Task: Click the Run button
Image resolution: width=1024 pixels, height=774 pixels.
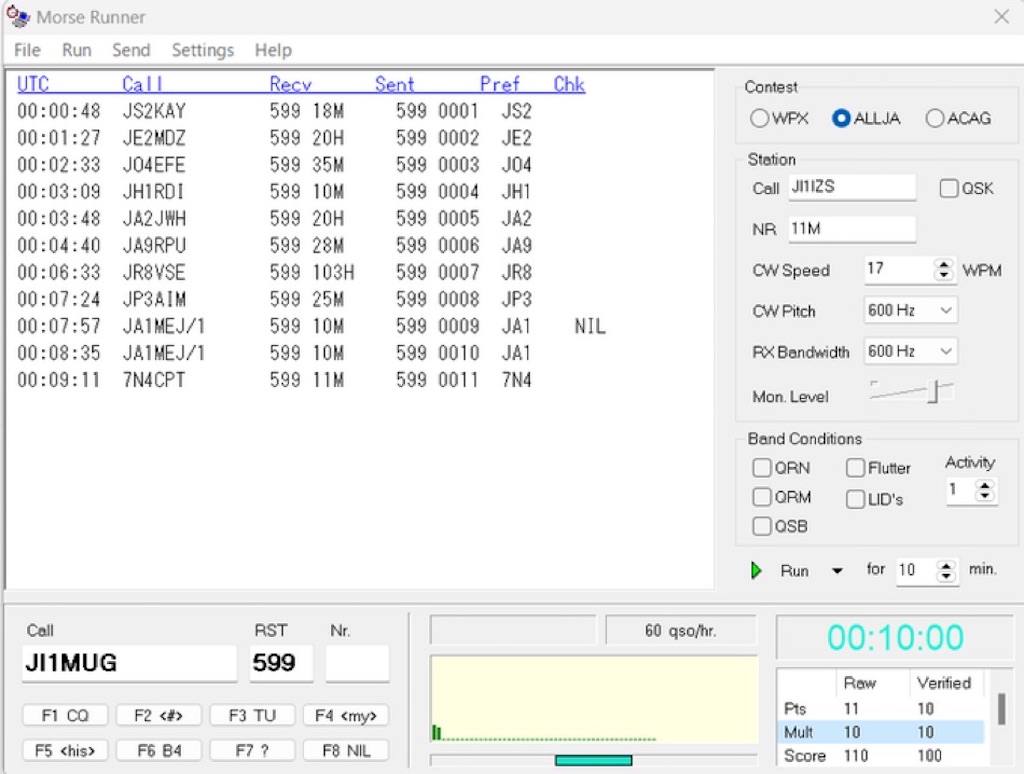Action: [794, 571]
